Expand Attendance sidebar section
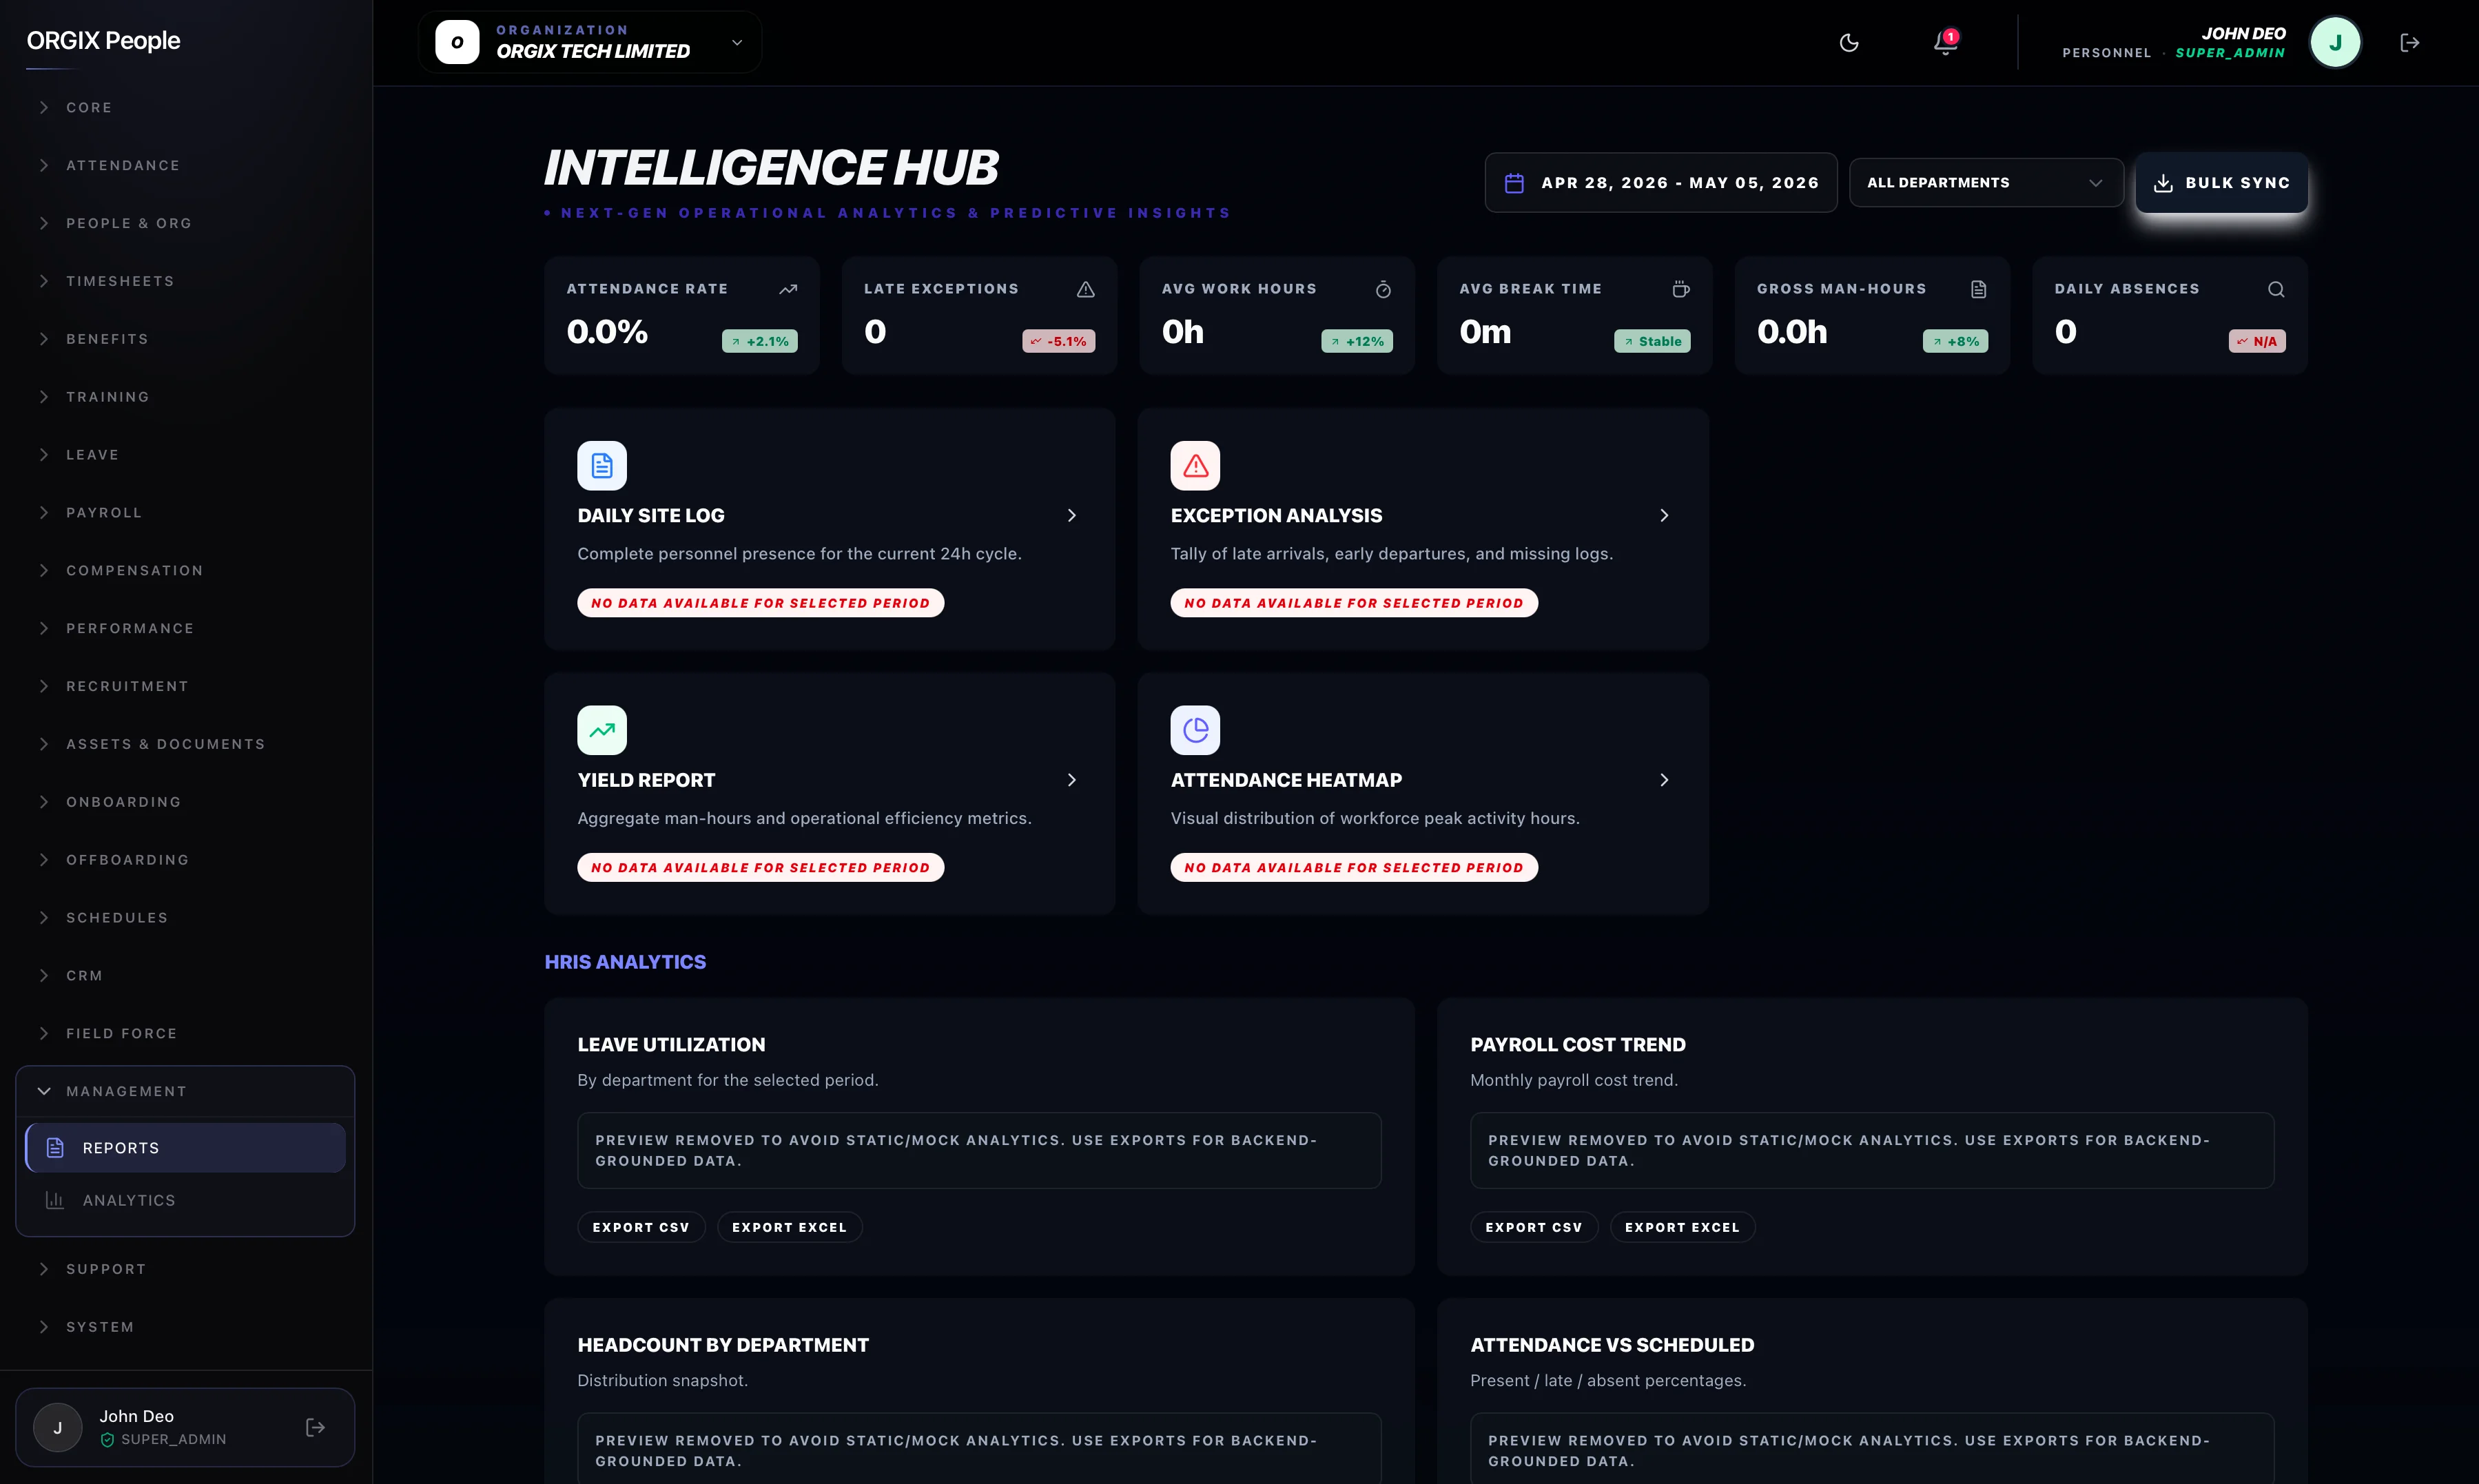Image resolution: width=2479 pixels, height=1484 pixels. (186, 165)
